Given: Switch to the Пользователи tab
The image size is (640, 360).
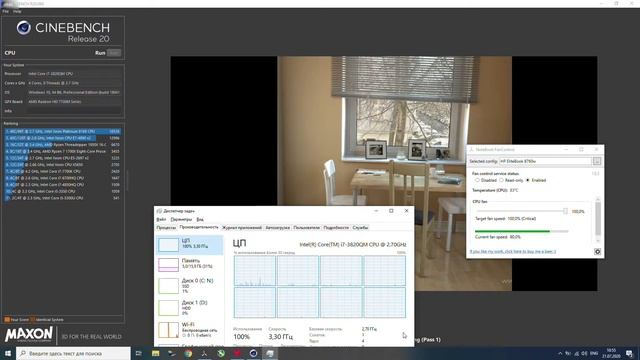Looking at the screenshot, I should (x=307, y=228).
